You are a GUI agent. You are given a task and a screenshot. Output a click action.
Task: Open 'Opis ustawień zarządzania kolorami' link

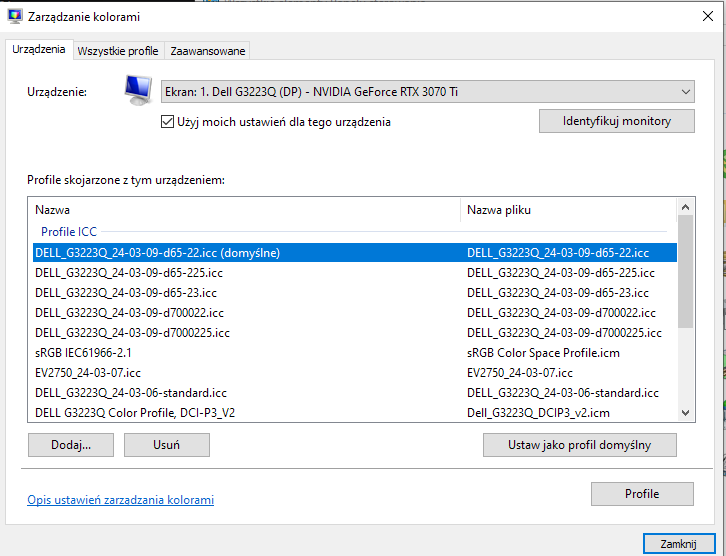[120, 500]
